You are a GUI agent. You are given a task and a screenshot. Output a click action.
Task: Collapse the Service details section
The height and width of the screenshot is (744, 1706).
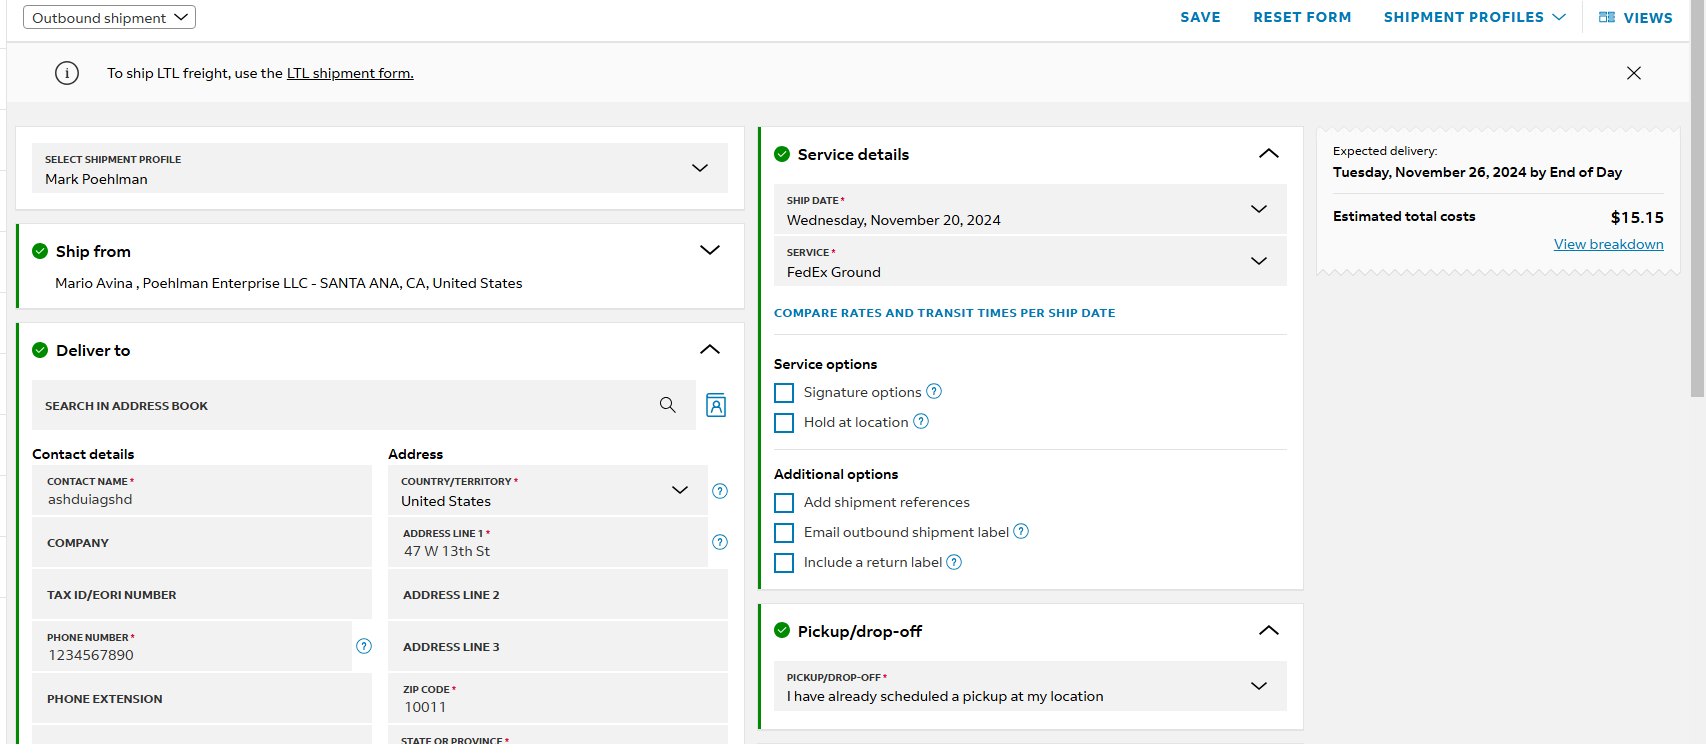click(x=1269, y=153)
